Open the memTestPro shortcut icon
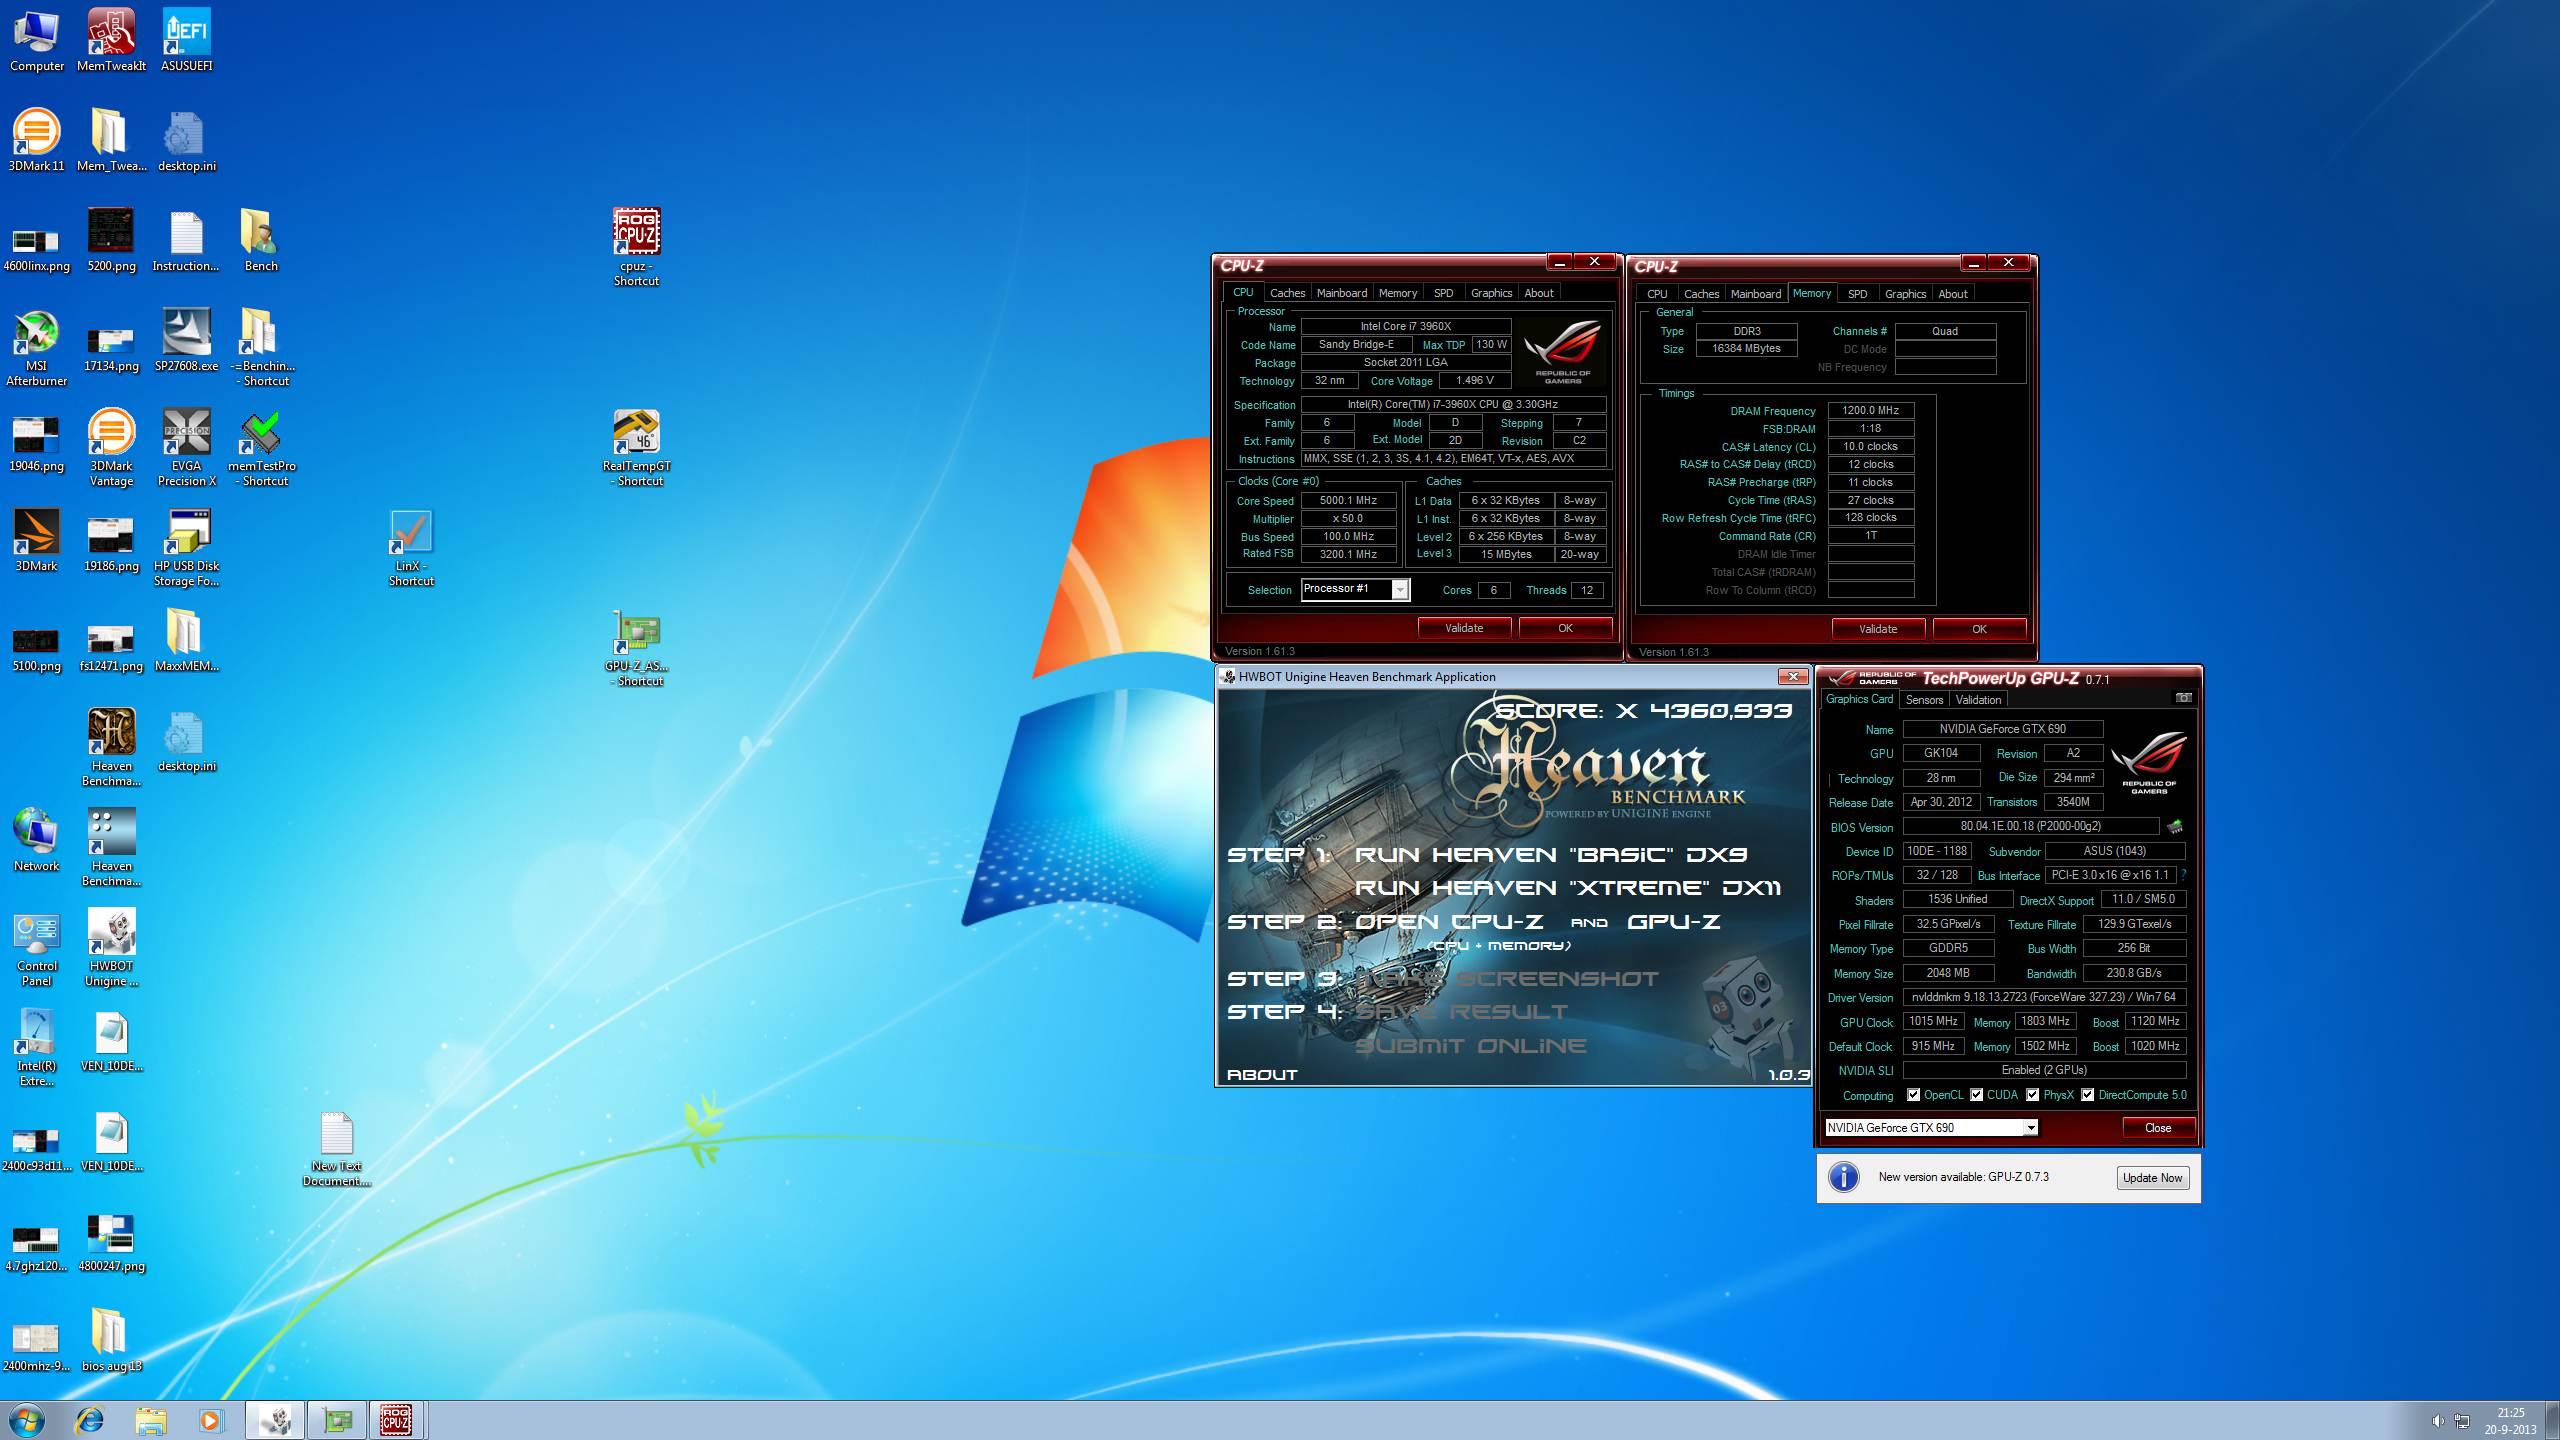2560x1440 pixels. [261, 448]
